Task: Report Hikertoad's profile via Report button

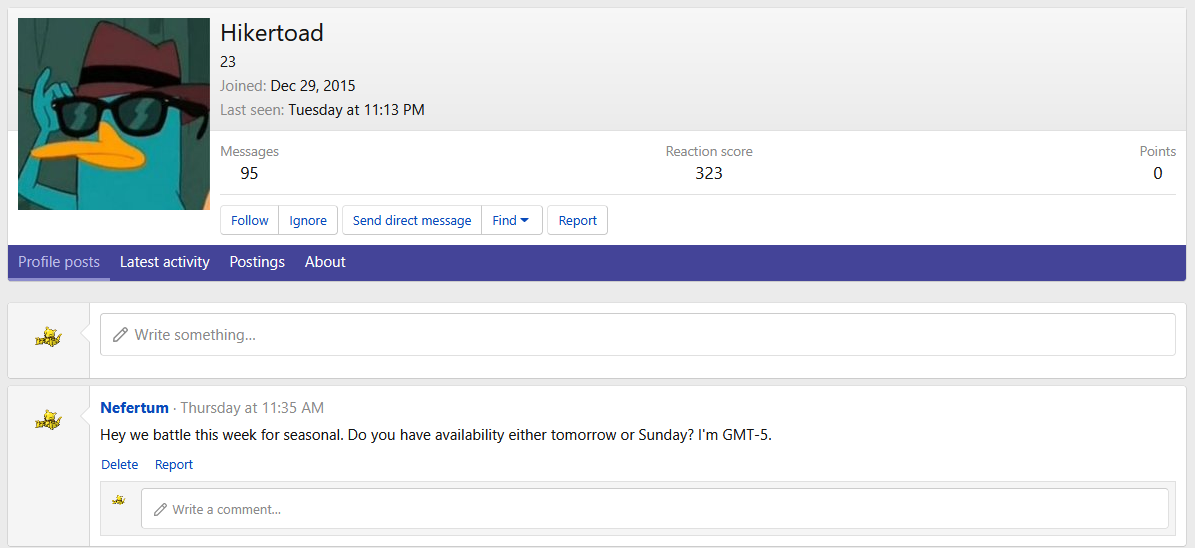Action: tap(577, 221)
